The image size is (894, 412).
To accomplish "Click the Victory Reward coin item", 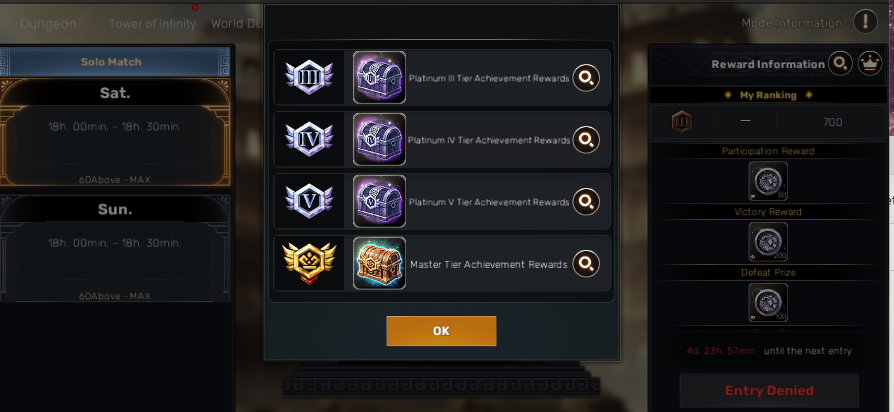I will (x=768, y=242).
